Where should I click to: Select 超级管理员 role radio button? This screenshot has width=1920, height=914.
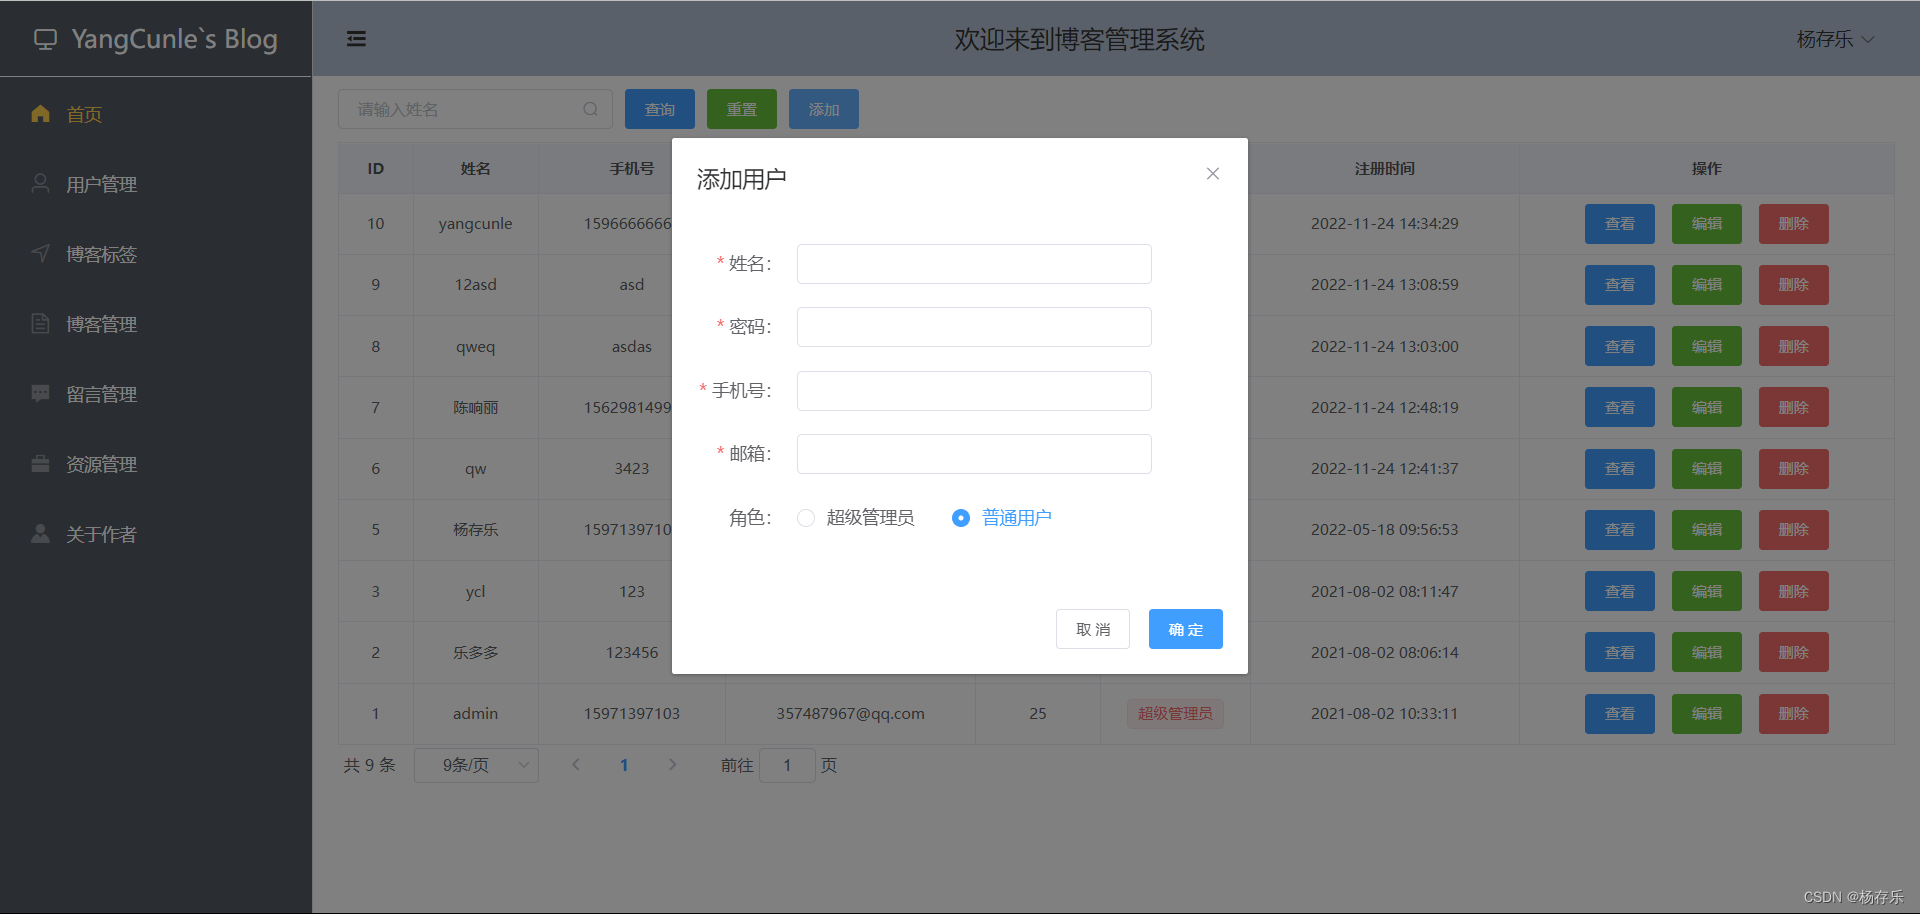point(806,518)
